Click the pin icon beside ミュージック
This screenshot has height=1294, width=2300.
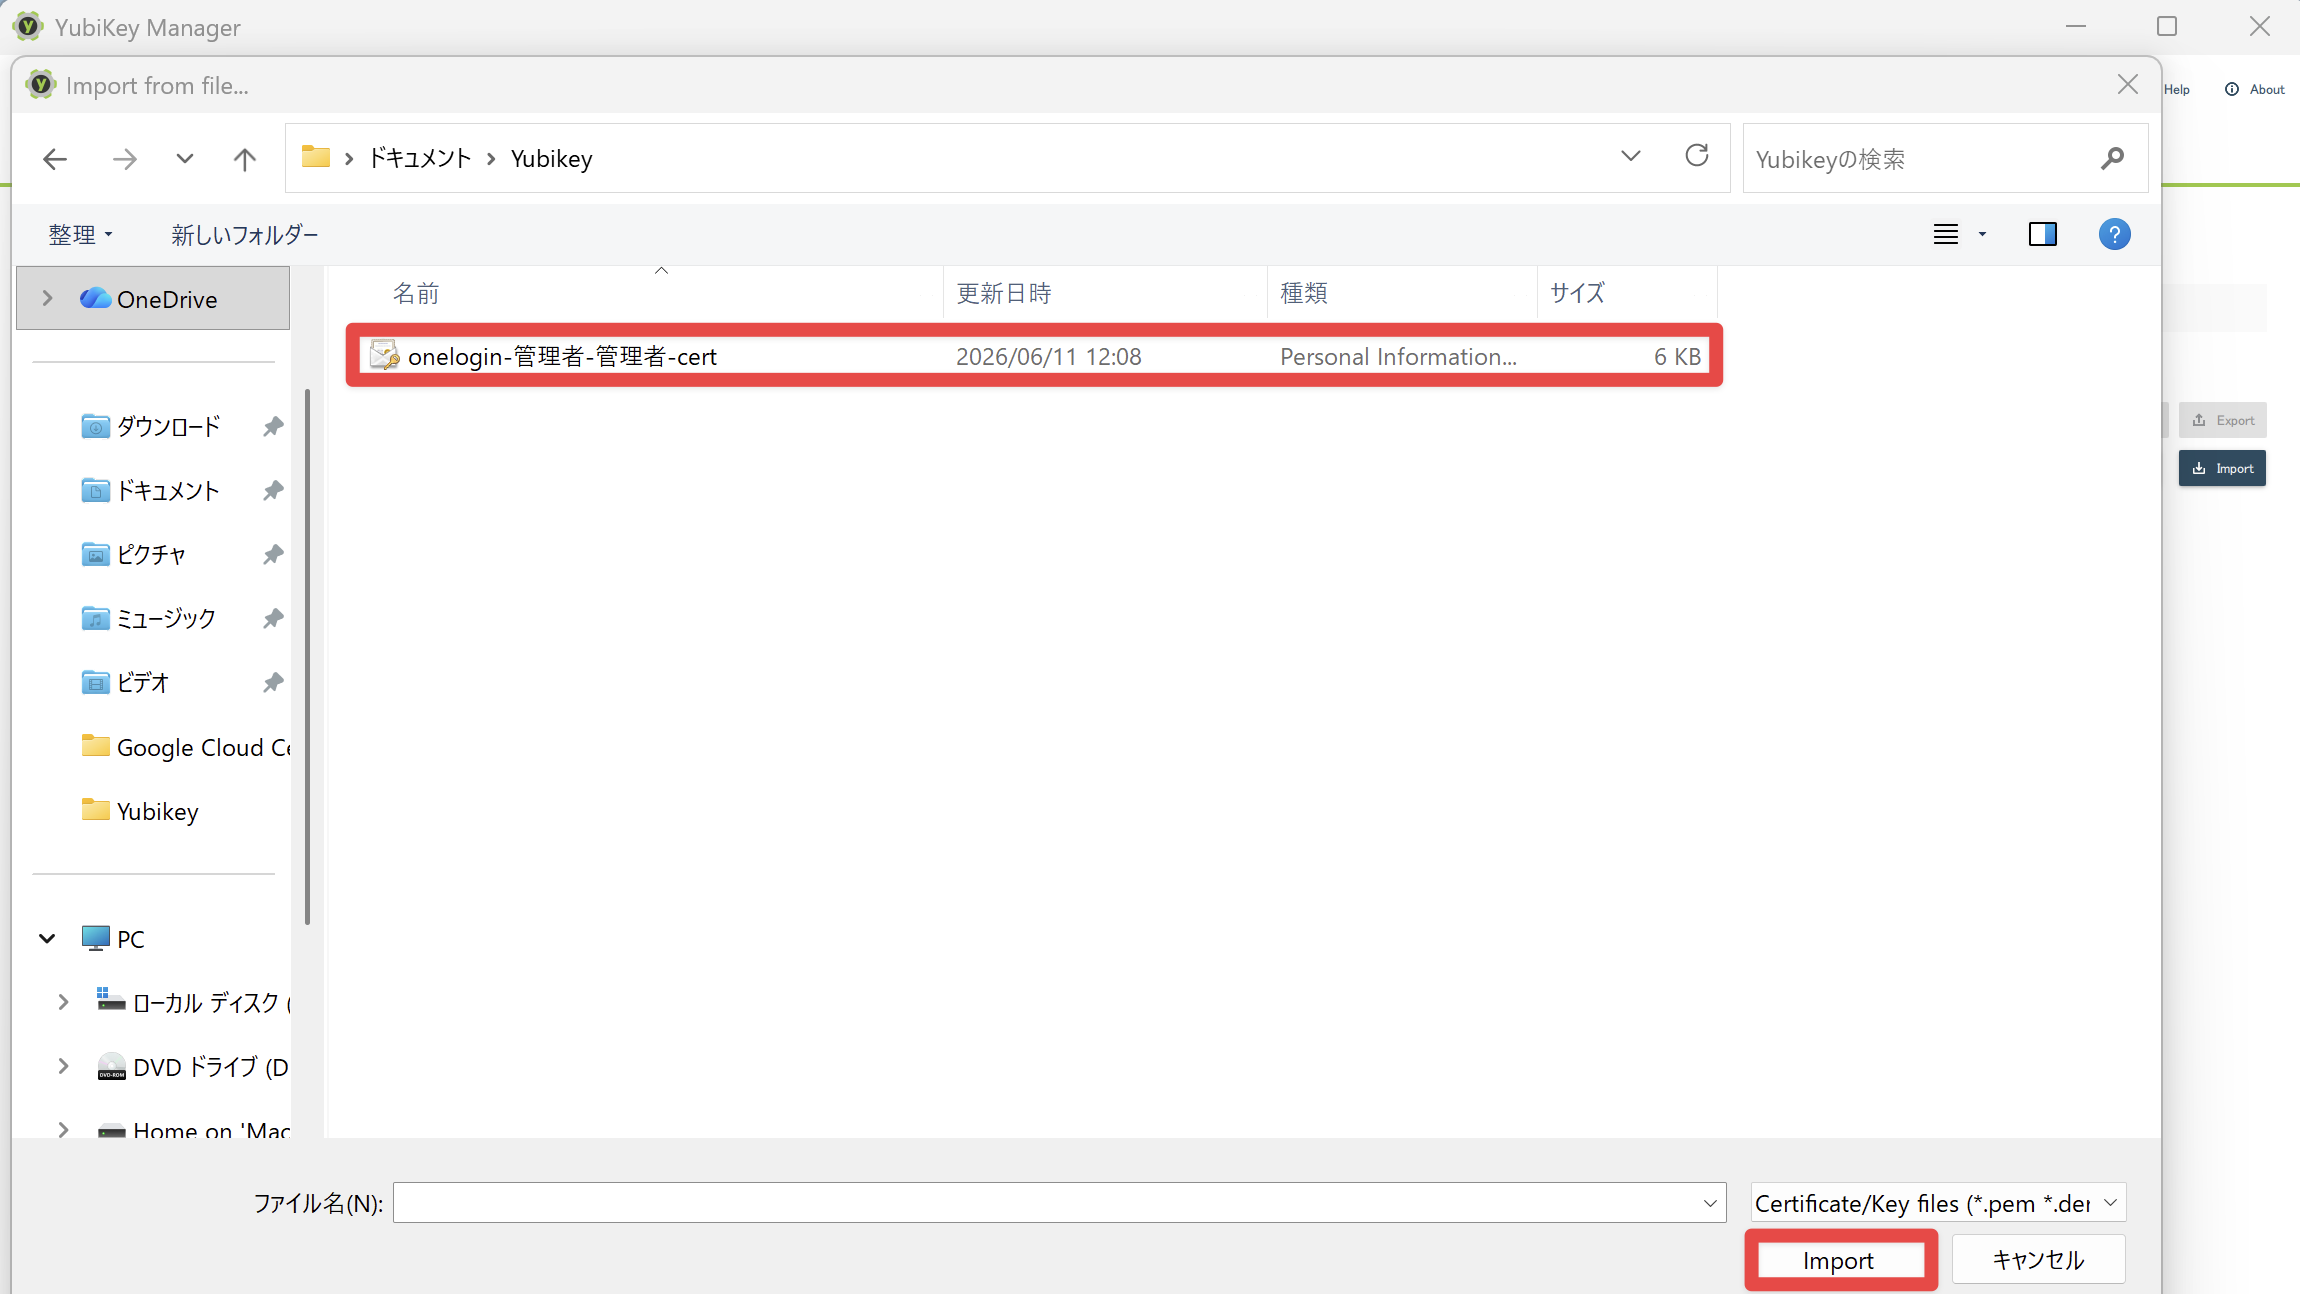click(273, 619)
